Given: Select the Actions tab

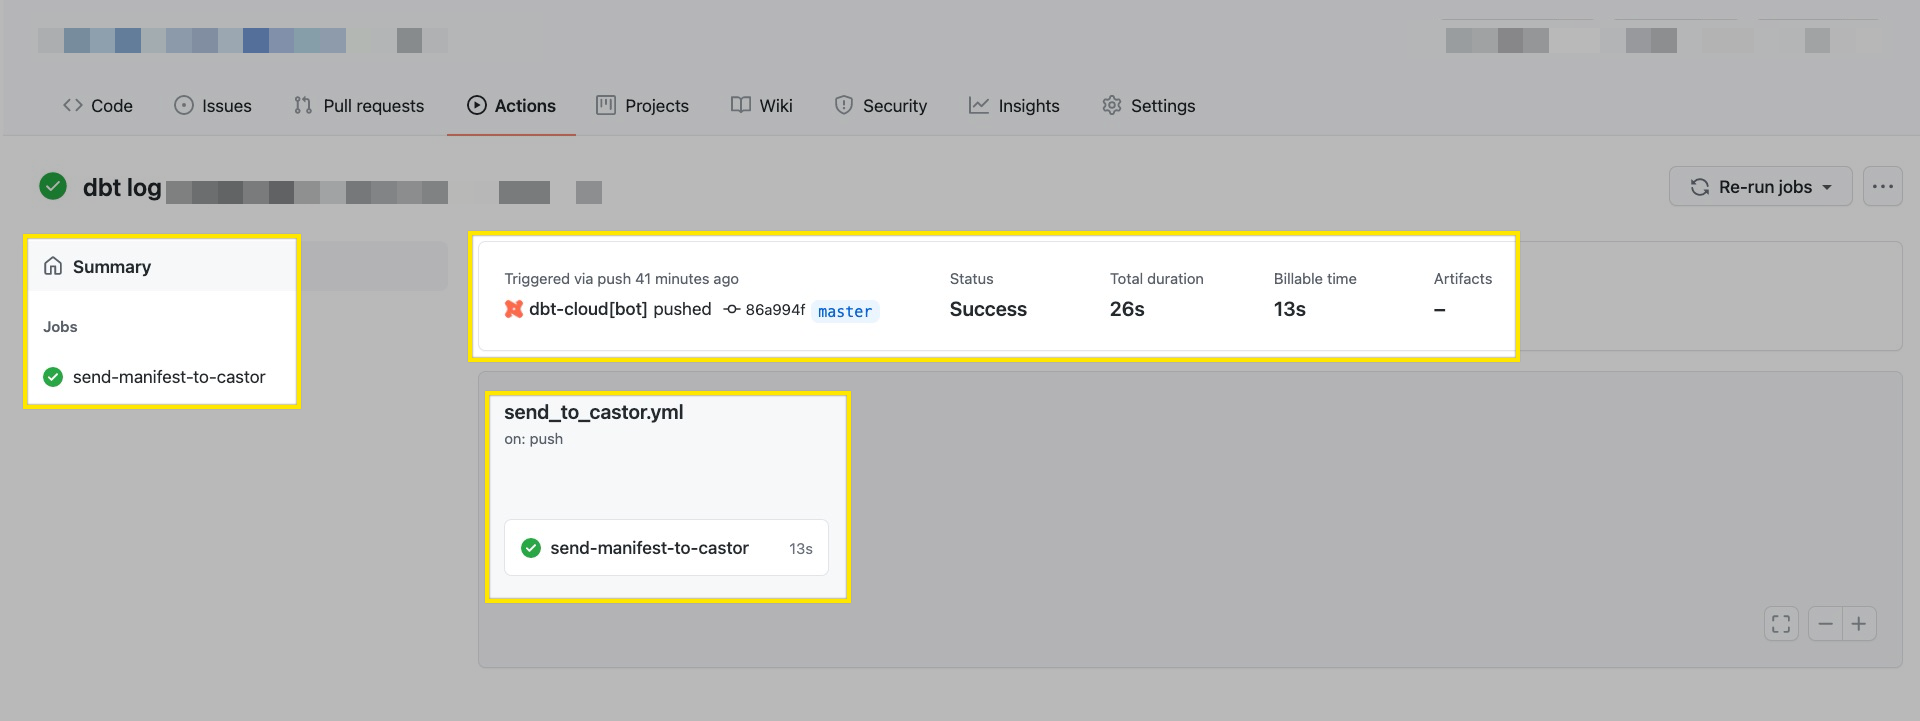Looking at the screenshot, I should coord(511,106).
